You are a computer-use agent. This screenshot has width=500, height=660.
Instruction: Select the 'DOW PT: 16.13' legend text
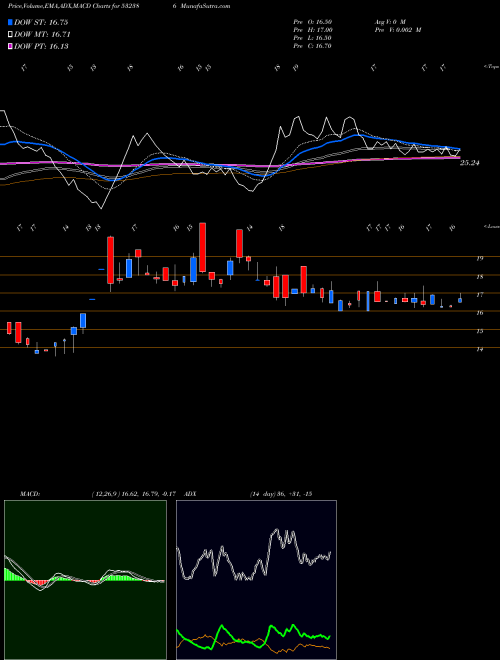coord(41,46)
